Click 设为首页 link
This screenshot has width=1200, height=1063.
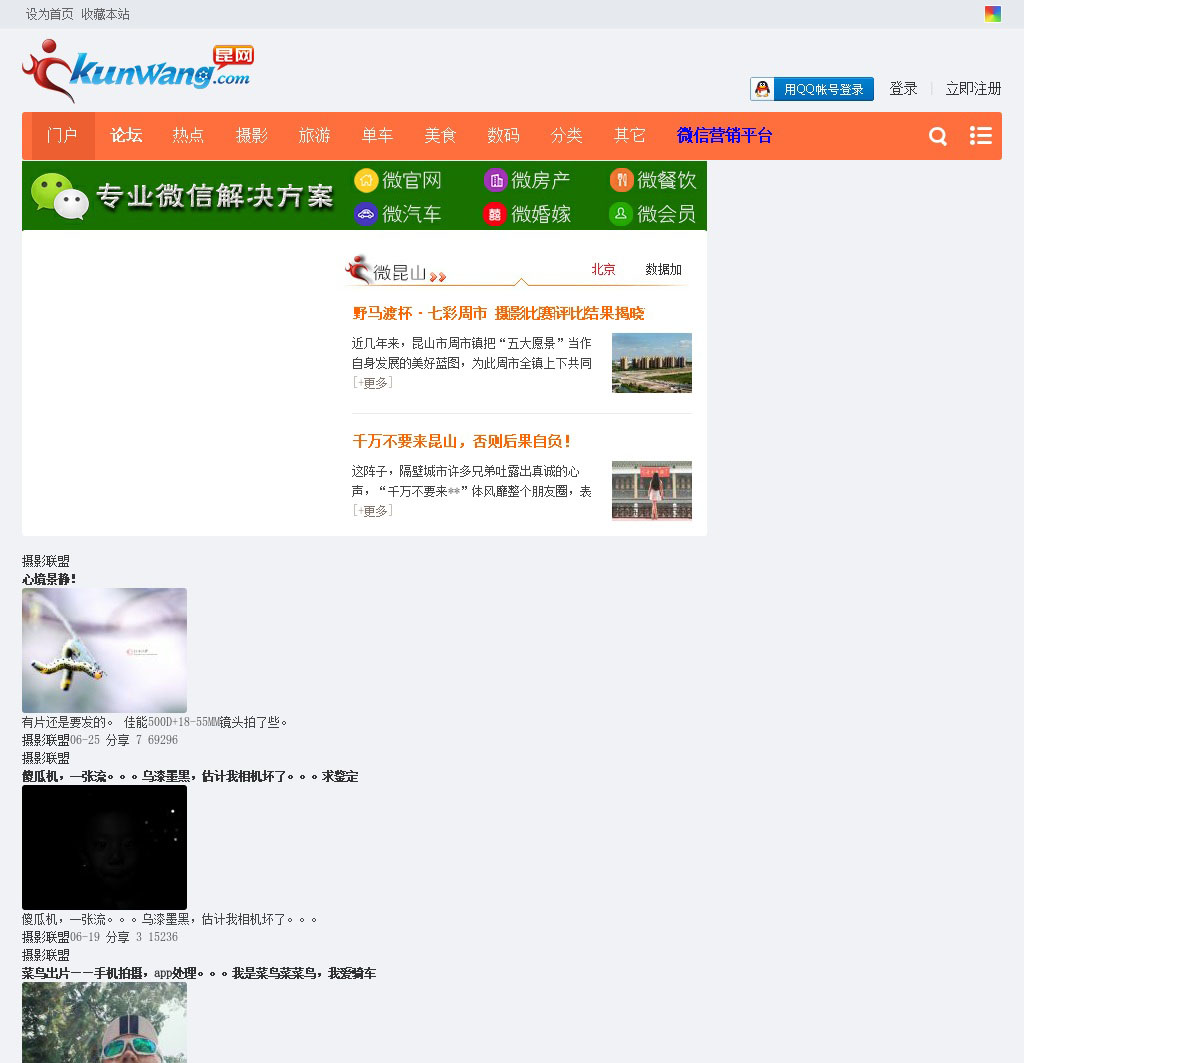click(50, 14)
